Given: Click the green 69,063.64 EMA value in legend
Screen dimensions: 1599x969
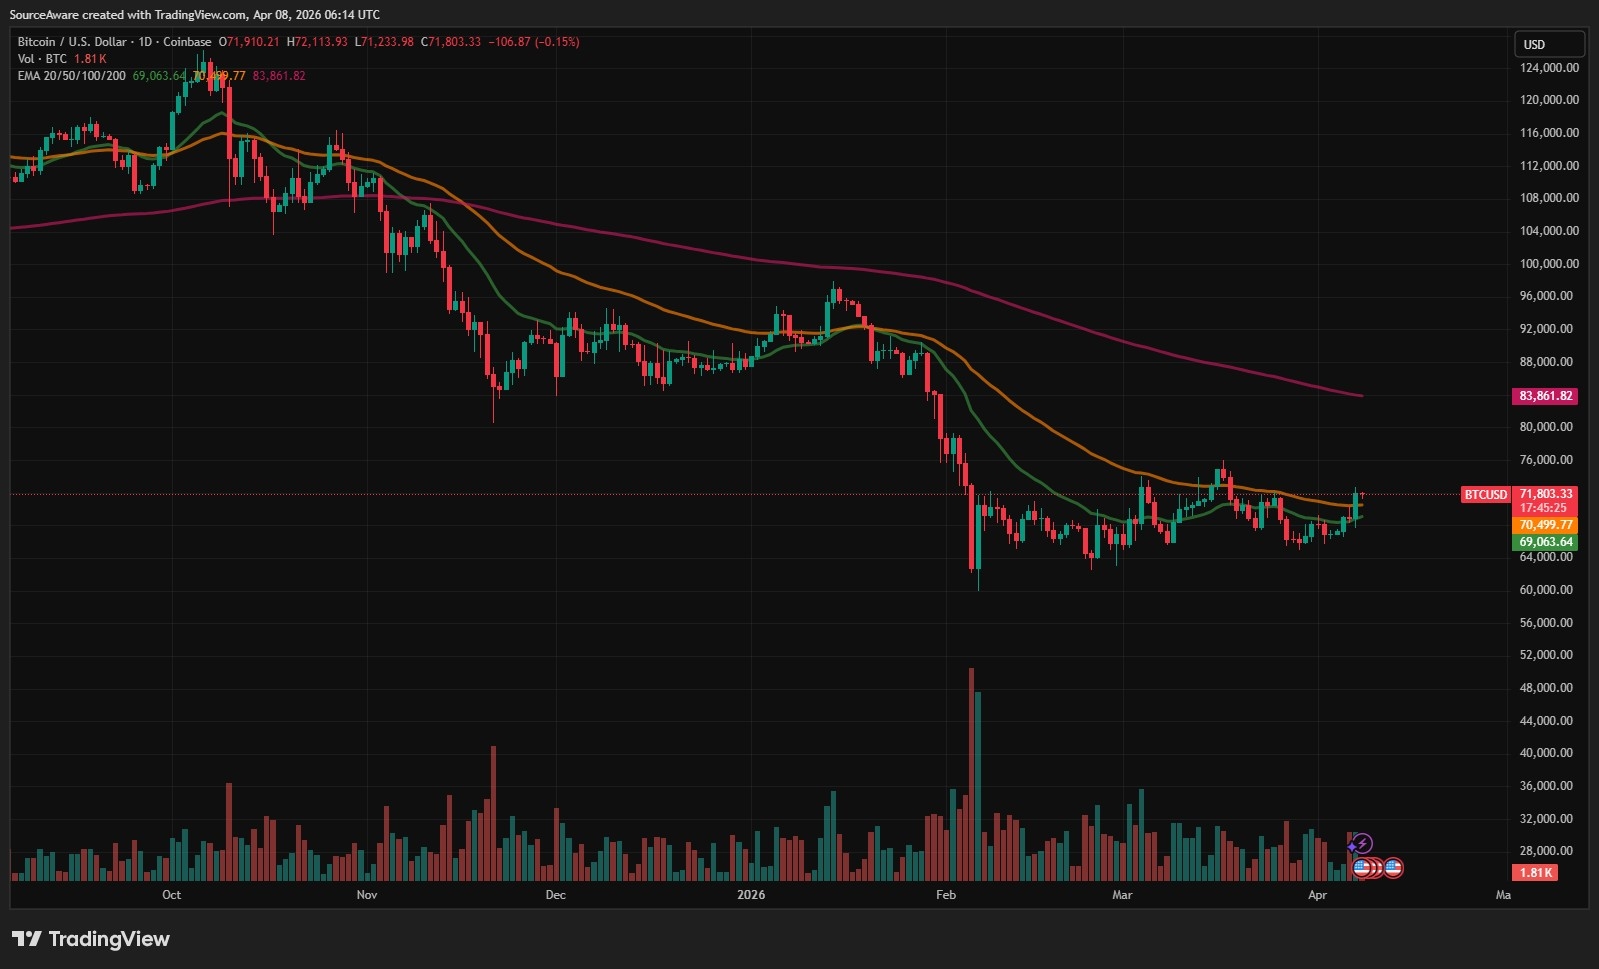Looking at the screenshot, I should click(x=160, y=76).
